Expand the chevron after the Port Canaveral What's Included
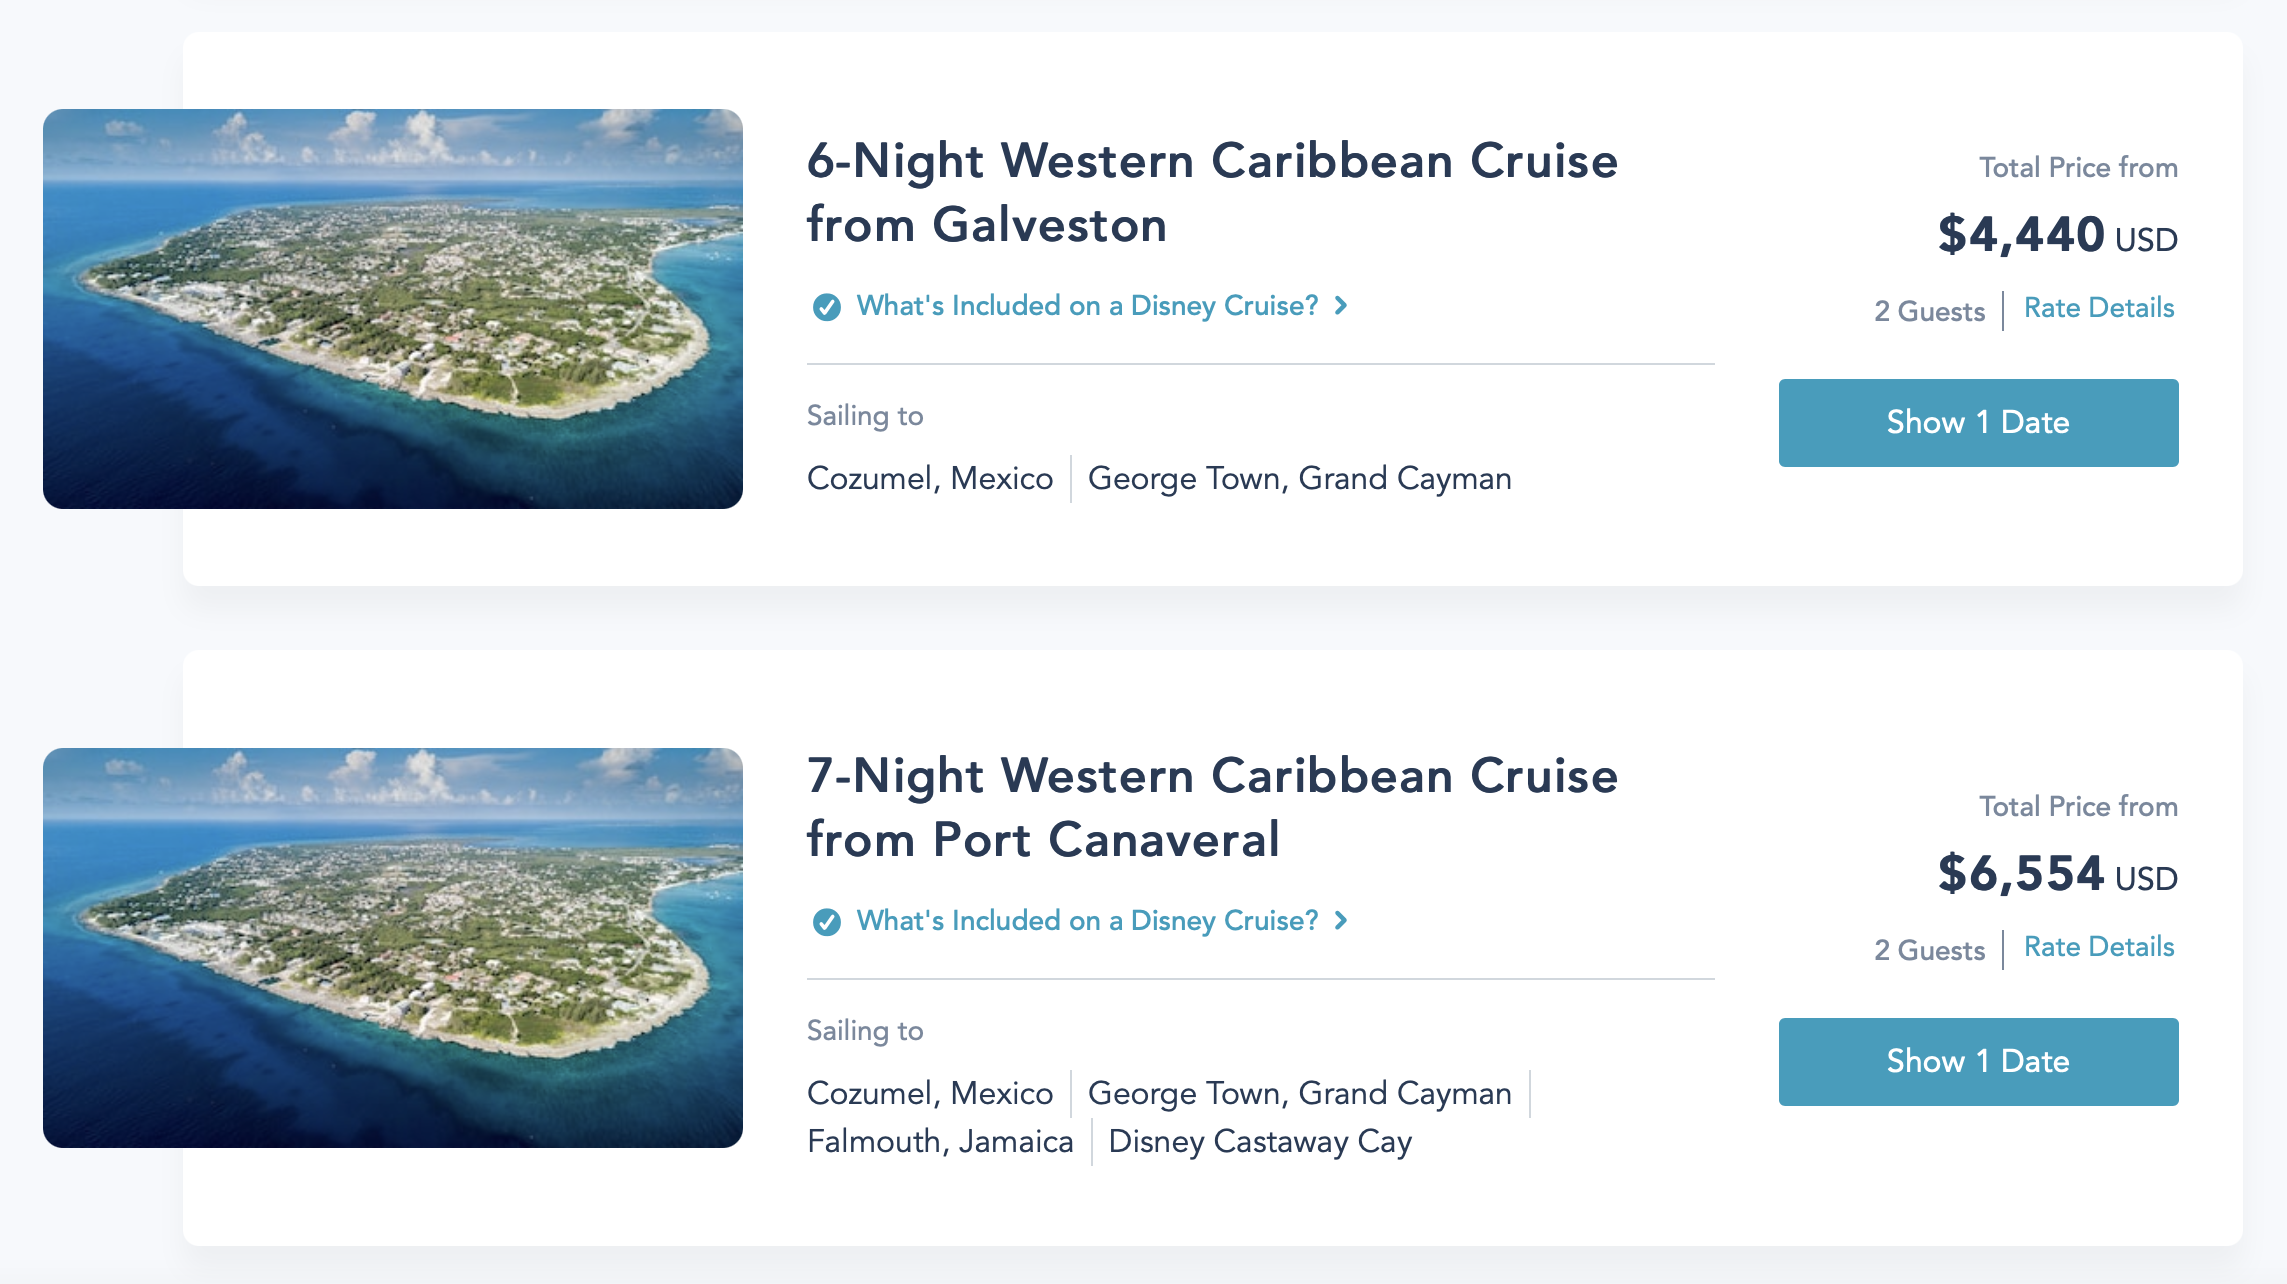Image resolution: width=2287 pixels, height=1284 pixels. pyautogui.click(x=1341, y=921)
